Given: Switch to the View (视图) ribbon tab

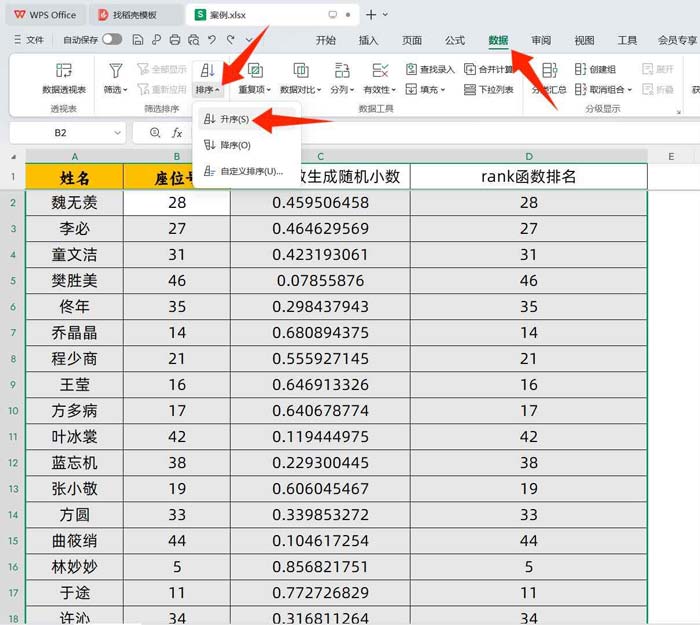Looking at the screenshot, I should tap(584, 40).
